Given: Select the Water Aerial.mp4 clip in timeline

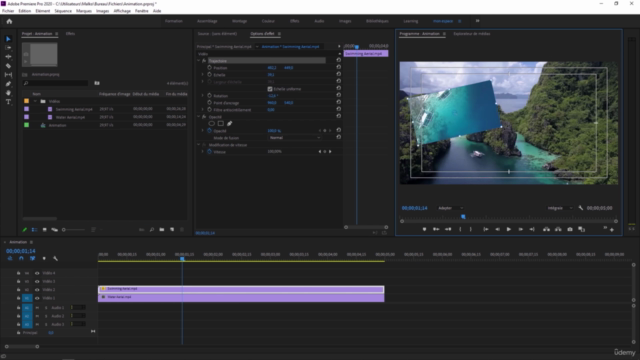Looking at the screenshot, I should pos(241,298).
